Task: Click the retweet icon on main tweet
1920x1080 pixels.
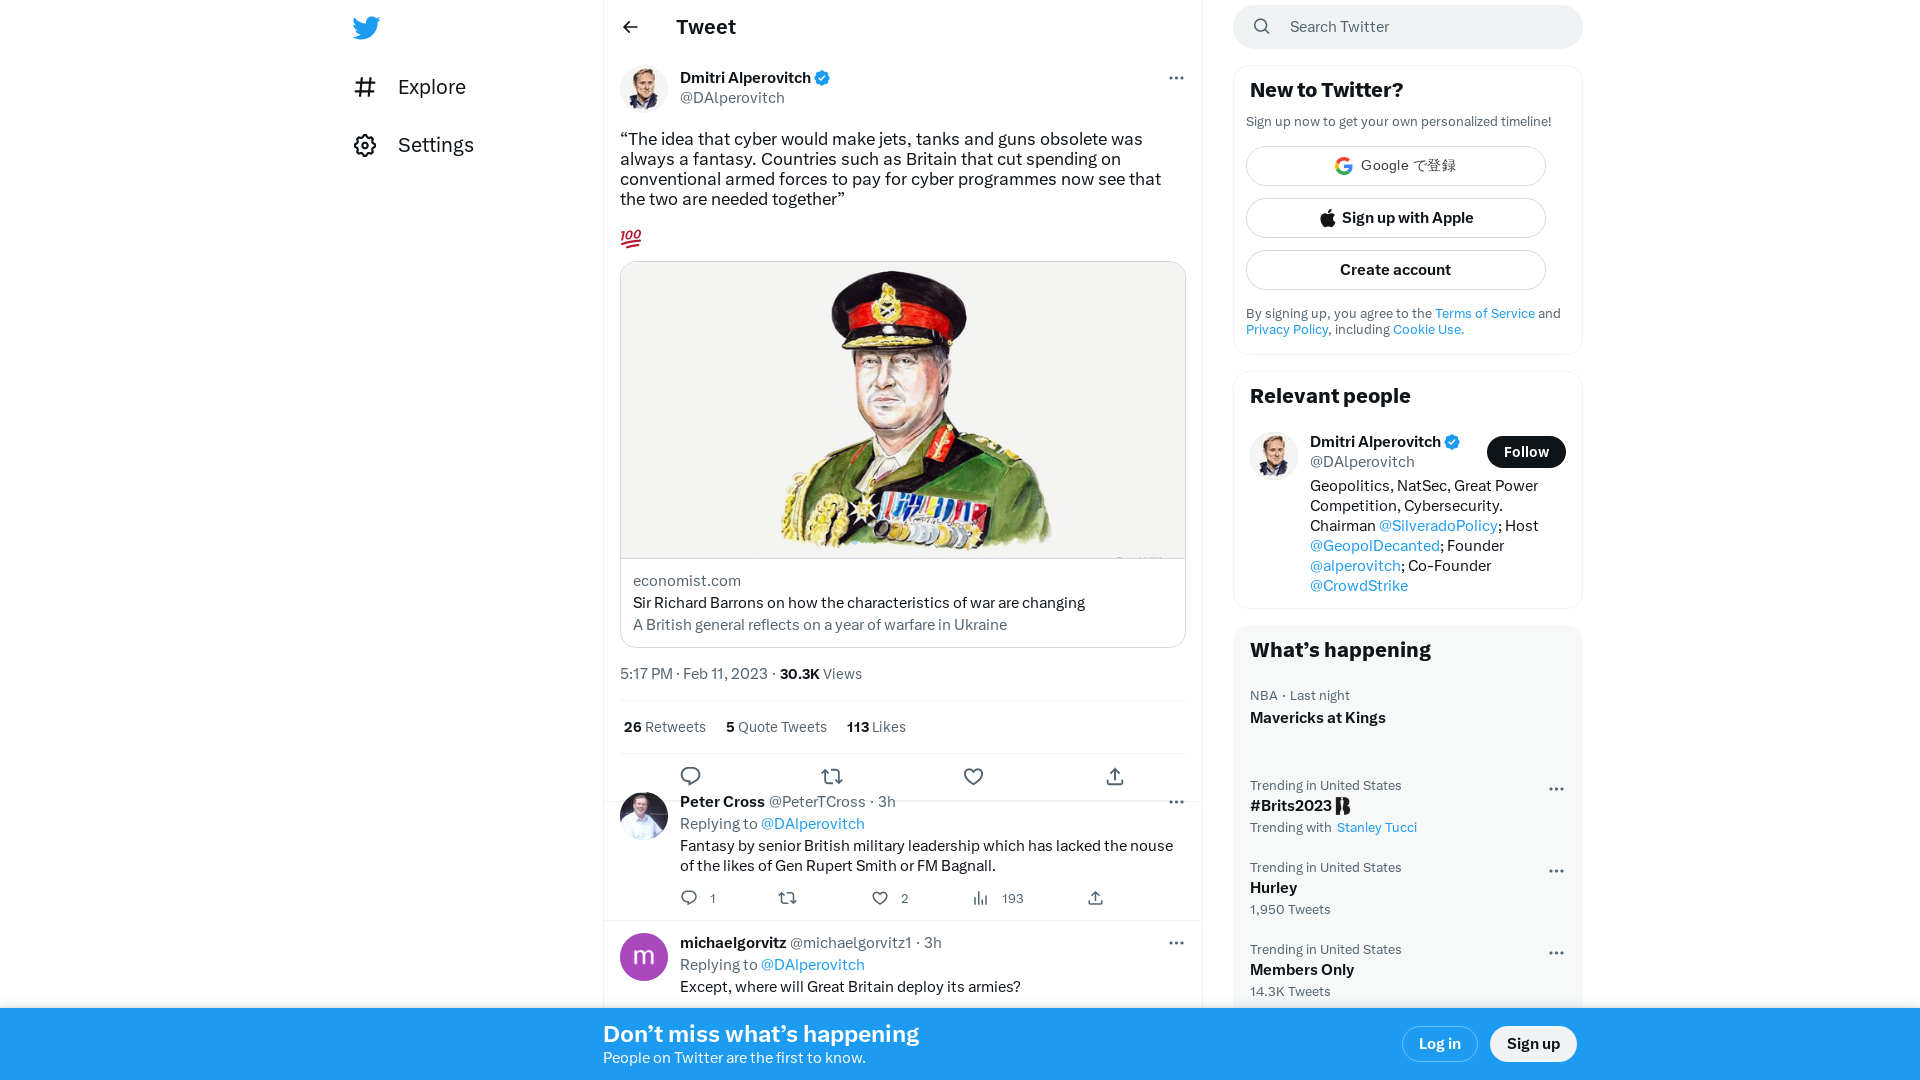Action: (x=832, y=775)
